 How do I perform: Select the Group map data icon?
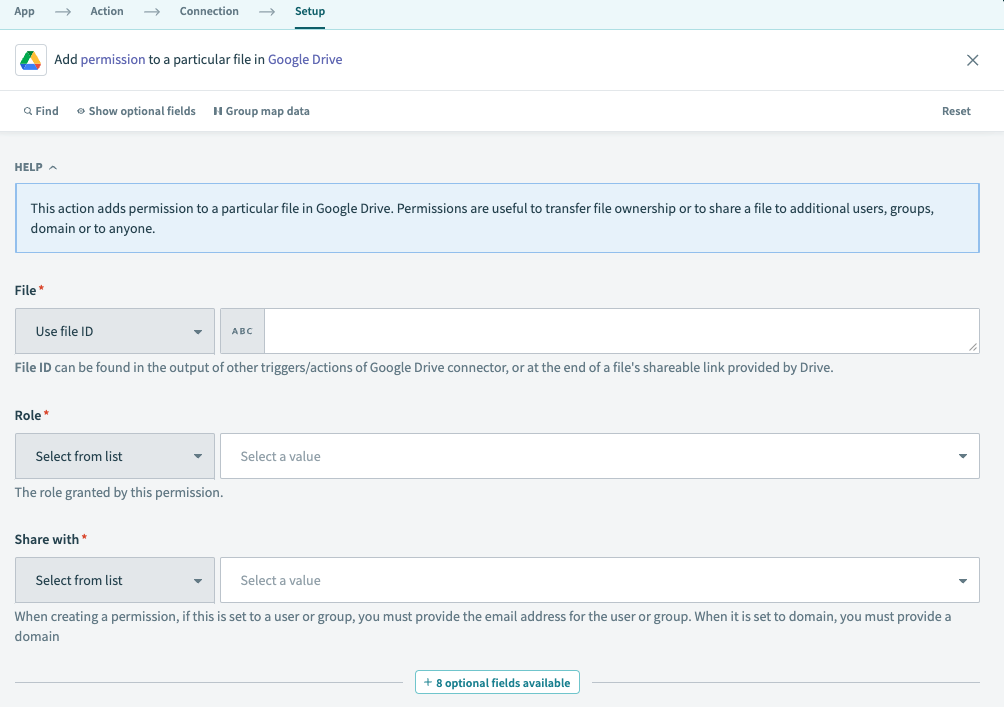(x=218, y=111)
